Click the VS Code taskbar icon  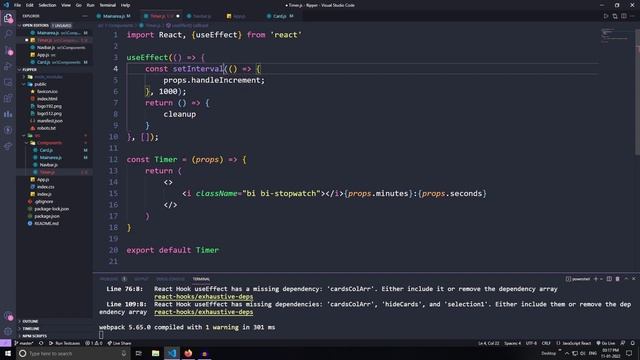pyautogui.click(x=172, y=353)
